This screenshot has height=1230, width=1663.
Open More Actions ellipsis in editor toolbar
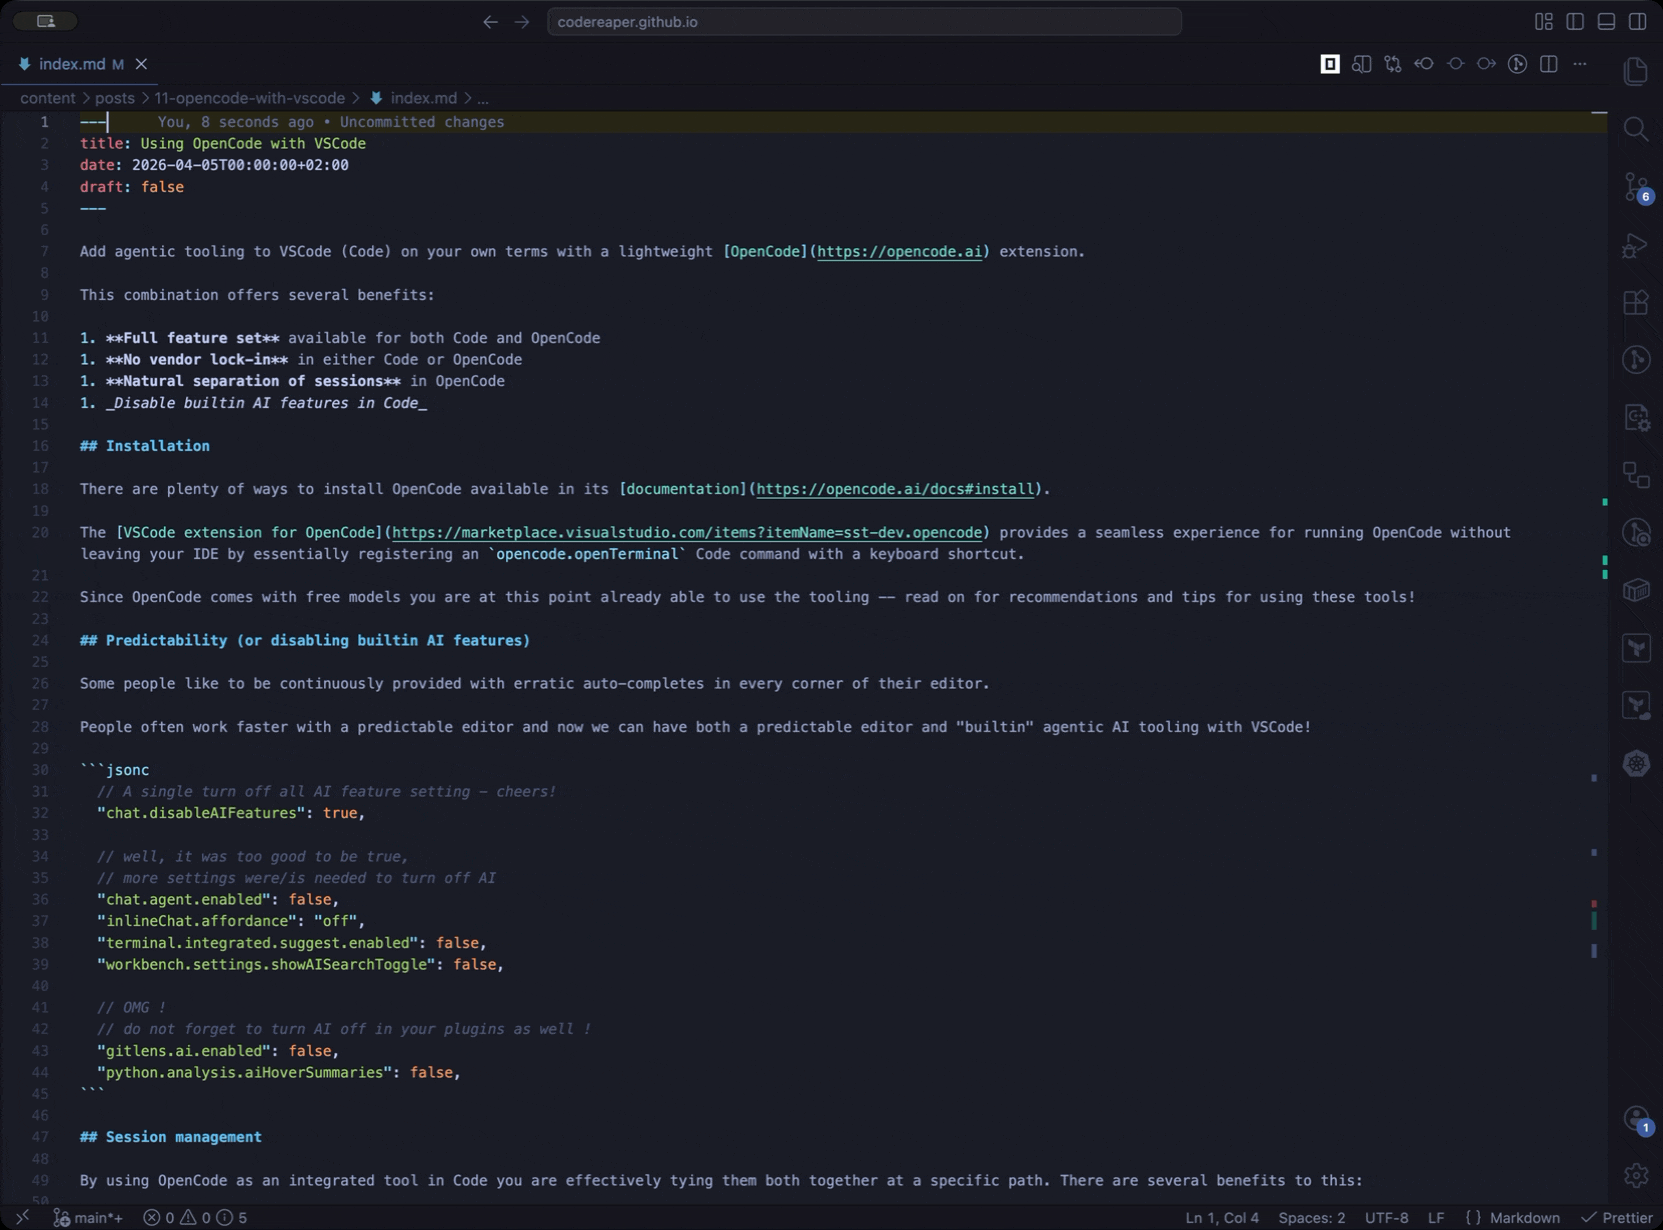pos(1580,64)
